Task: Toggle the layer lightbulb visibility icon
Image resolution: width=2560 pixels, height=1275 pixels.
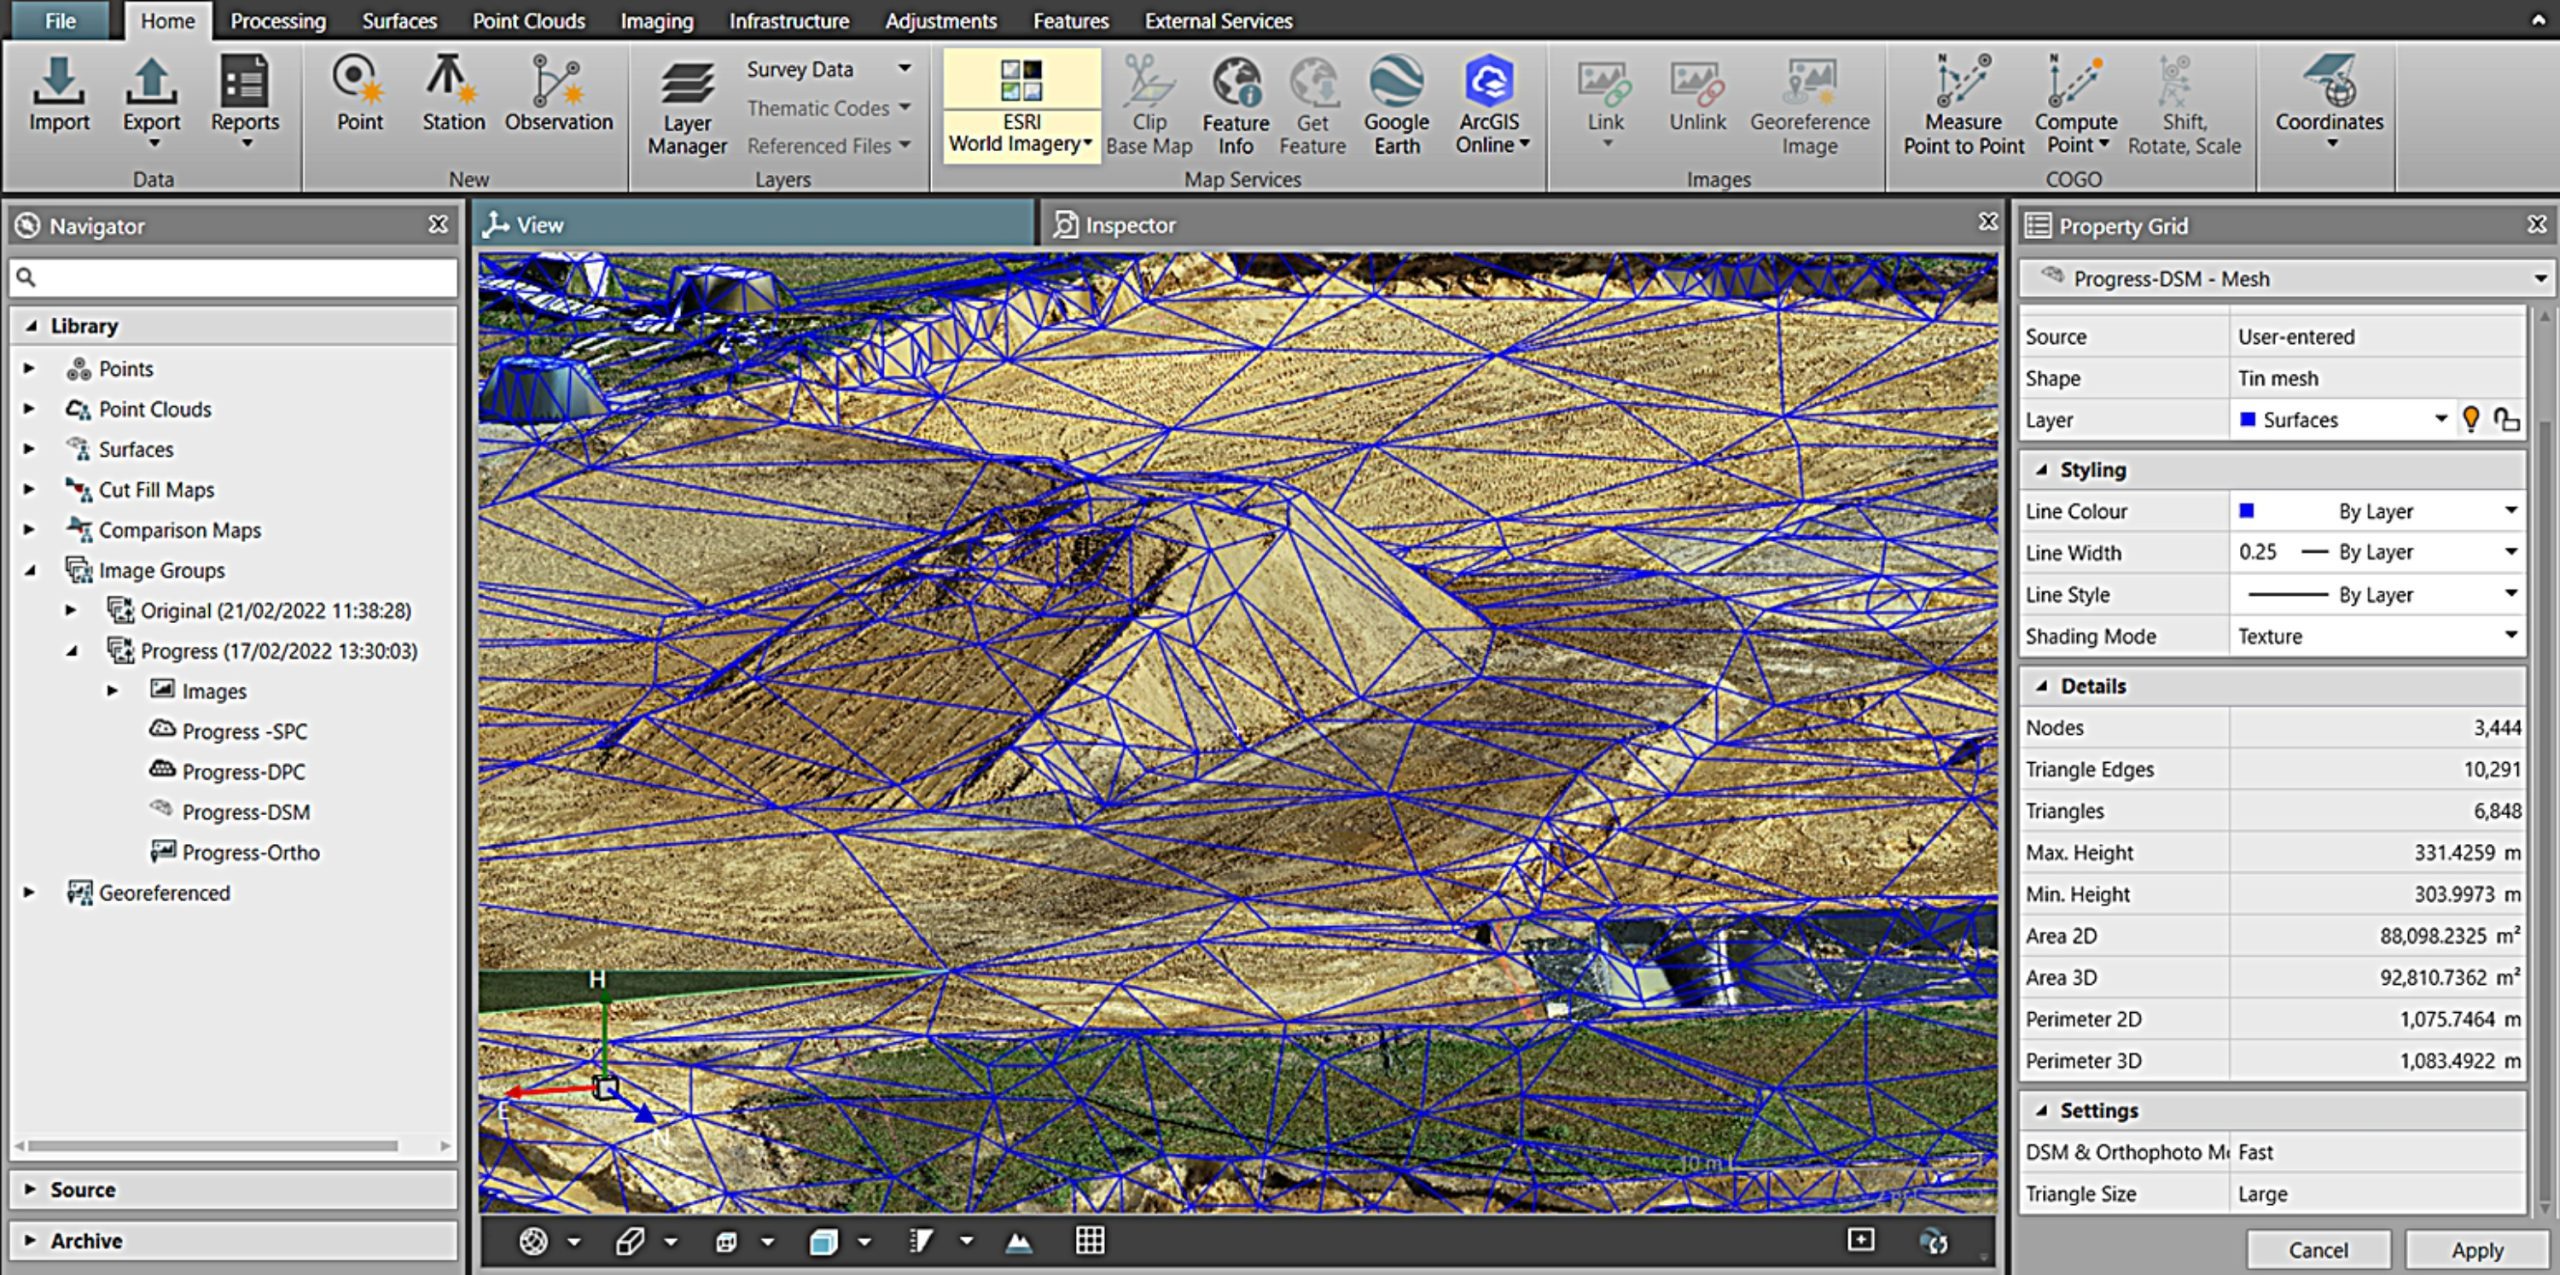Action: point(2471,419)
